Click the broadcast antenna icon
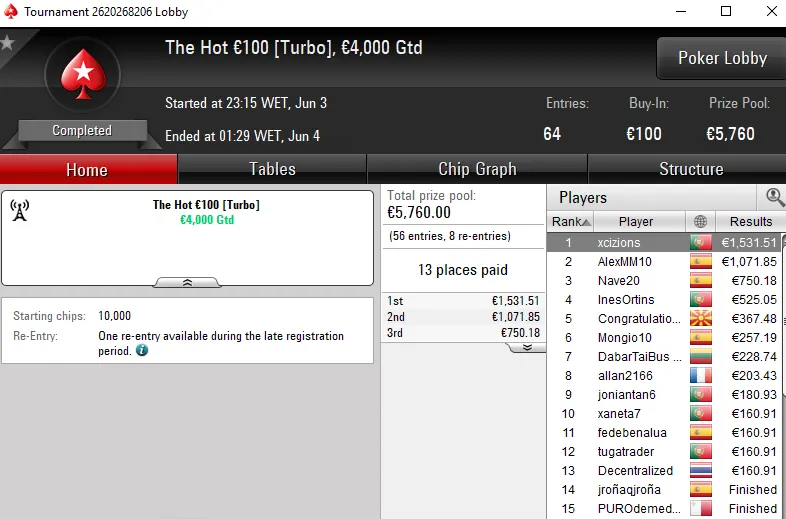The height and width of the screenshot is (519, 786). [x=20, y=210]
